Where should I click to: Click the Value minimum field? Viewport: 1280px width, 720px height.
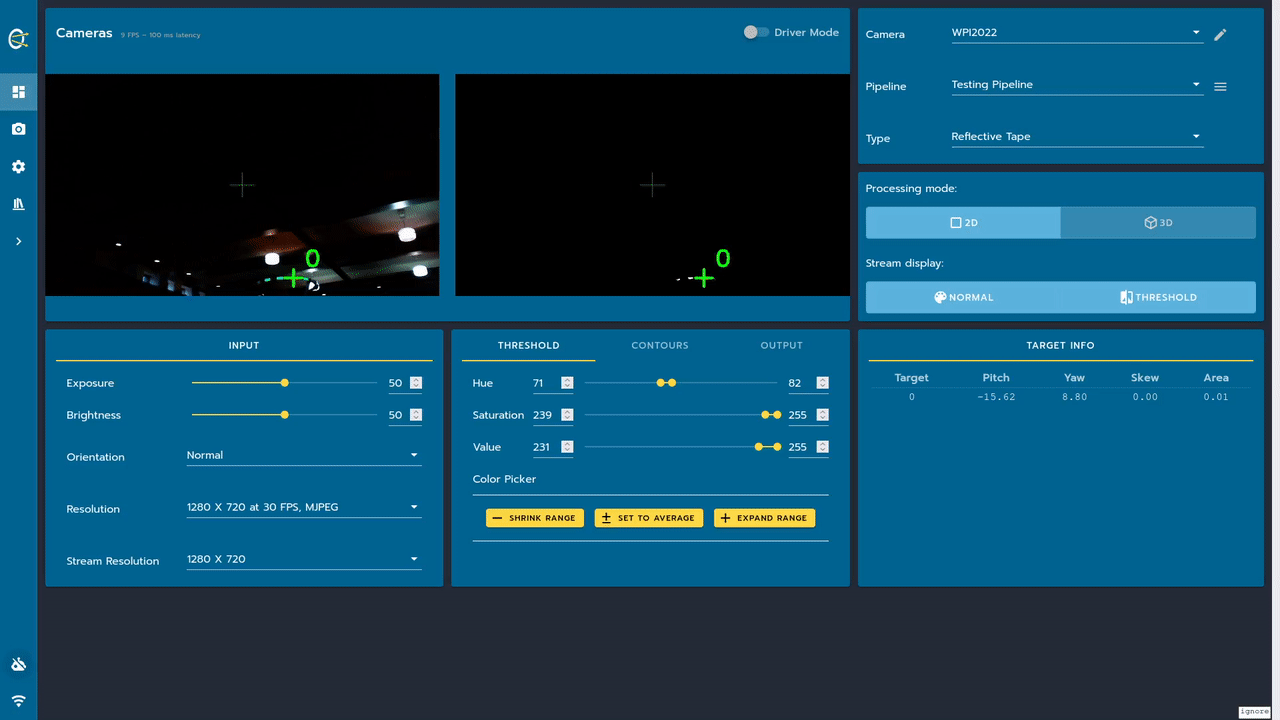point(553,447)
